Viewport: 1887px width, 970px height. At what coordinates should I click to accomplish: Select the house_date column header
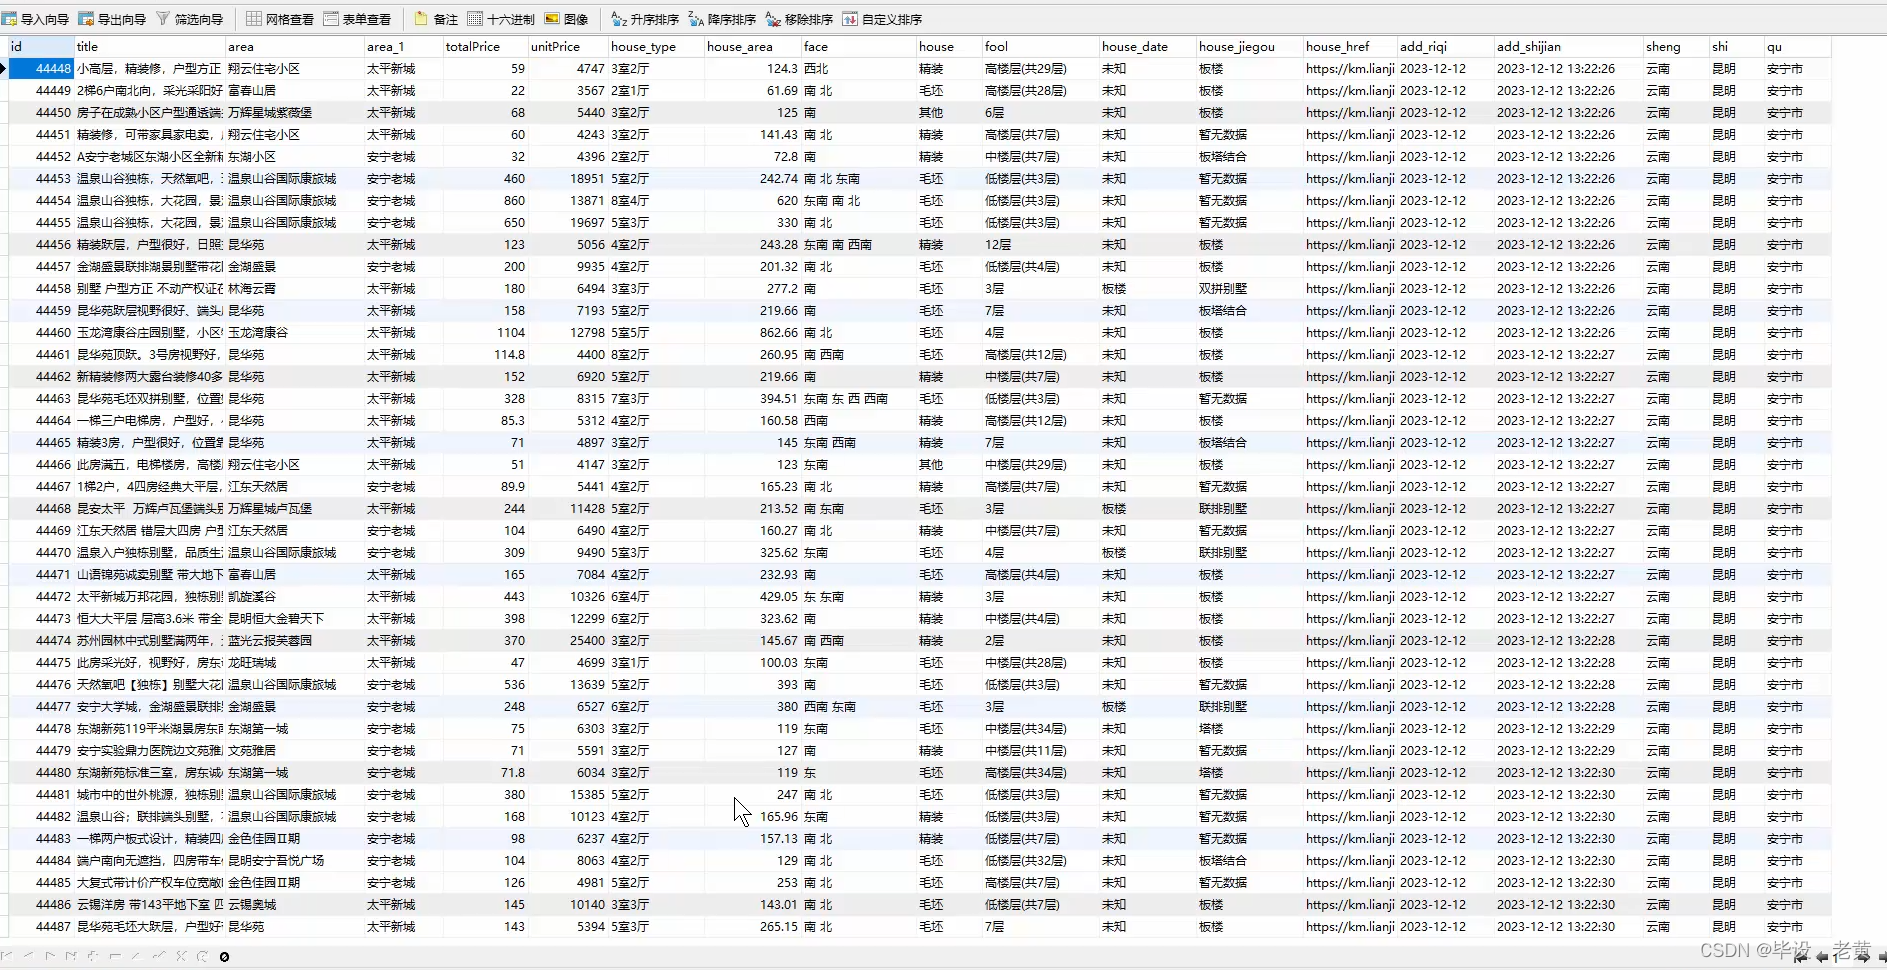(x=1147, y=46)
